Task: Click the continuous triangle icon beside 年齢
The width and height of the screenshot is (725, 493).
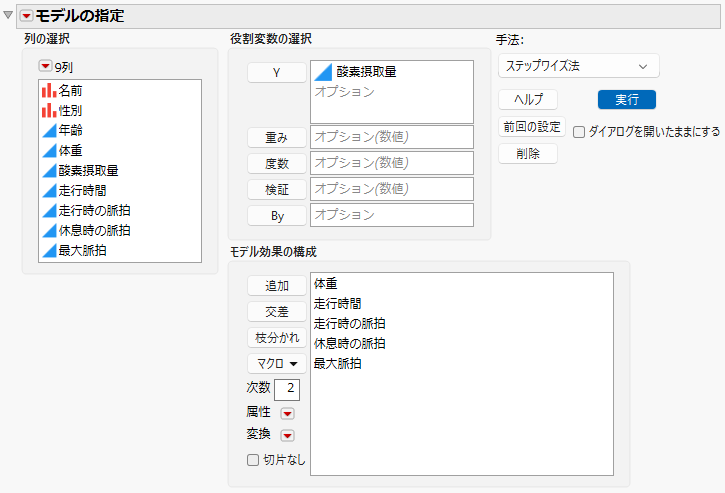Action: 49,131
